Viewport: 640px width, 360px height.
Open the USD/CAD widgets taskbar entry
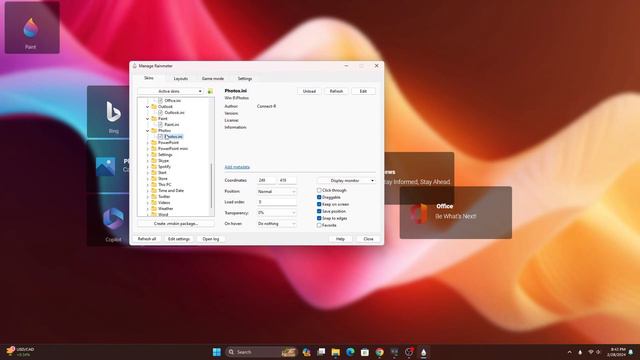[x=20, y=352]
